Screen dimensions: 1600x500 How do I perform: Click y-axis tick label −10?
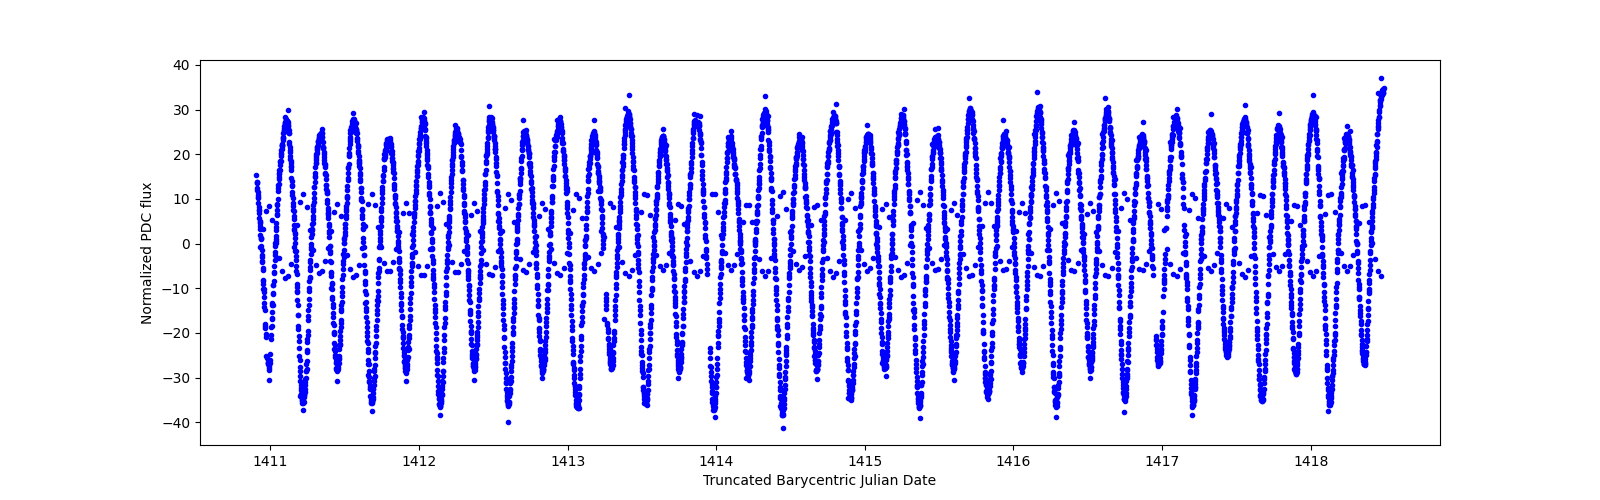point(176,289)
